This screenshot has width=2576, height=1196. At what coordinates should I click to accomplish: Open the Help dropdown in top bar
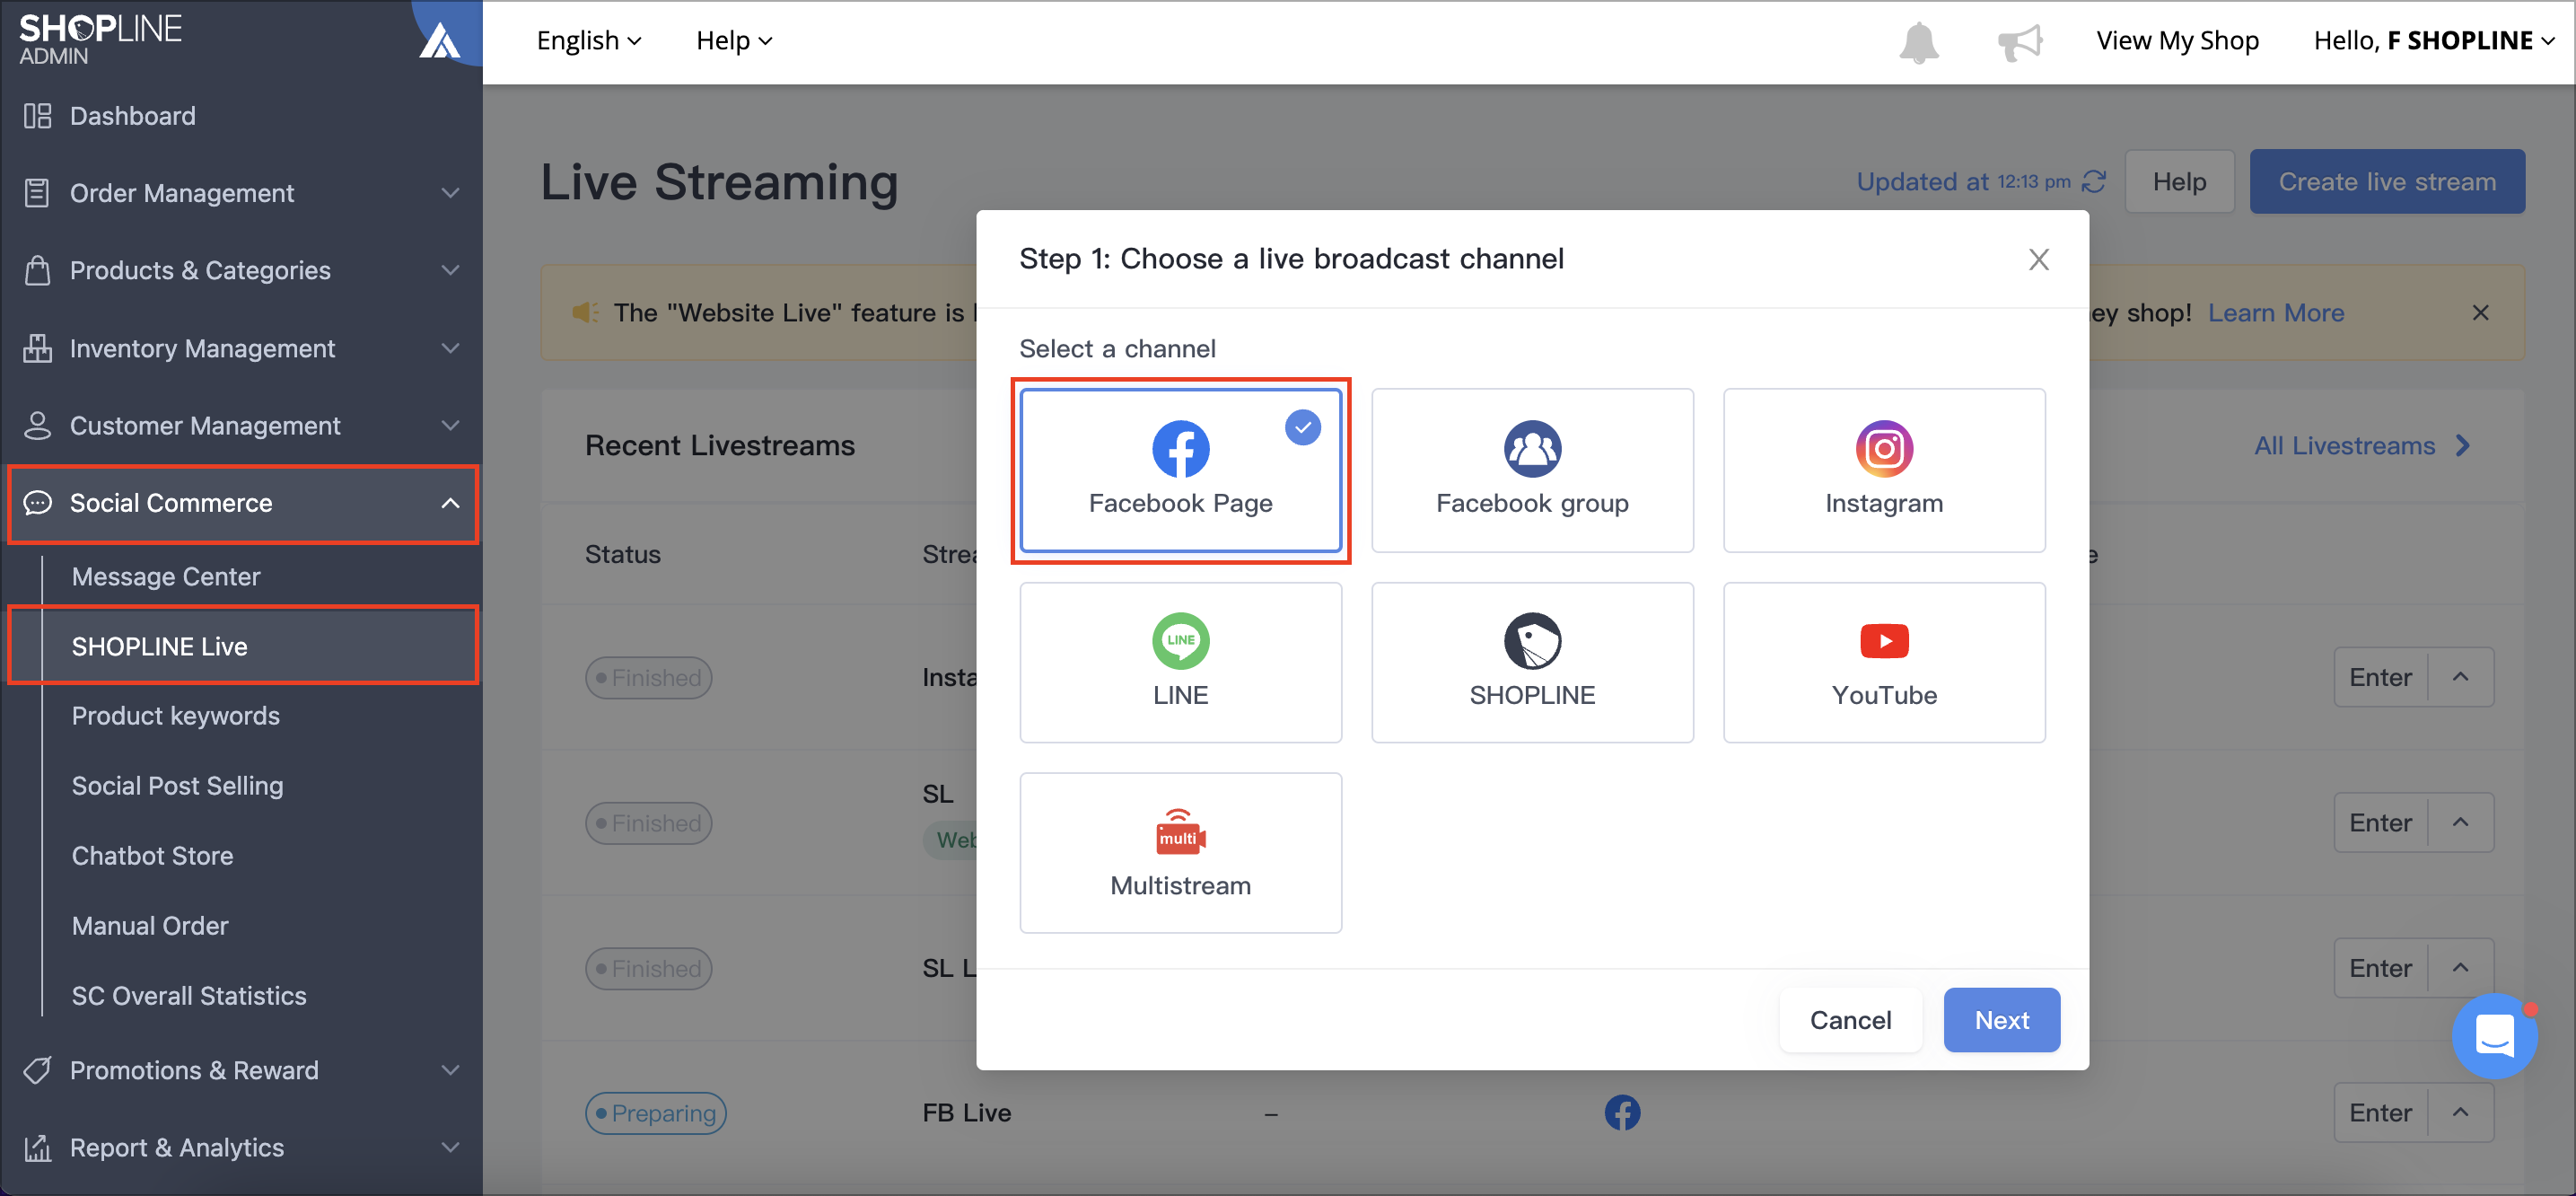(x=734, y=41)
